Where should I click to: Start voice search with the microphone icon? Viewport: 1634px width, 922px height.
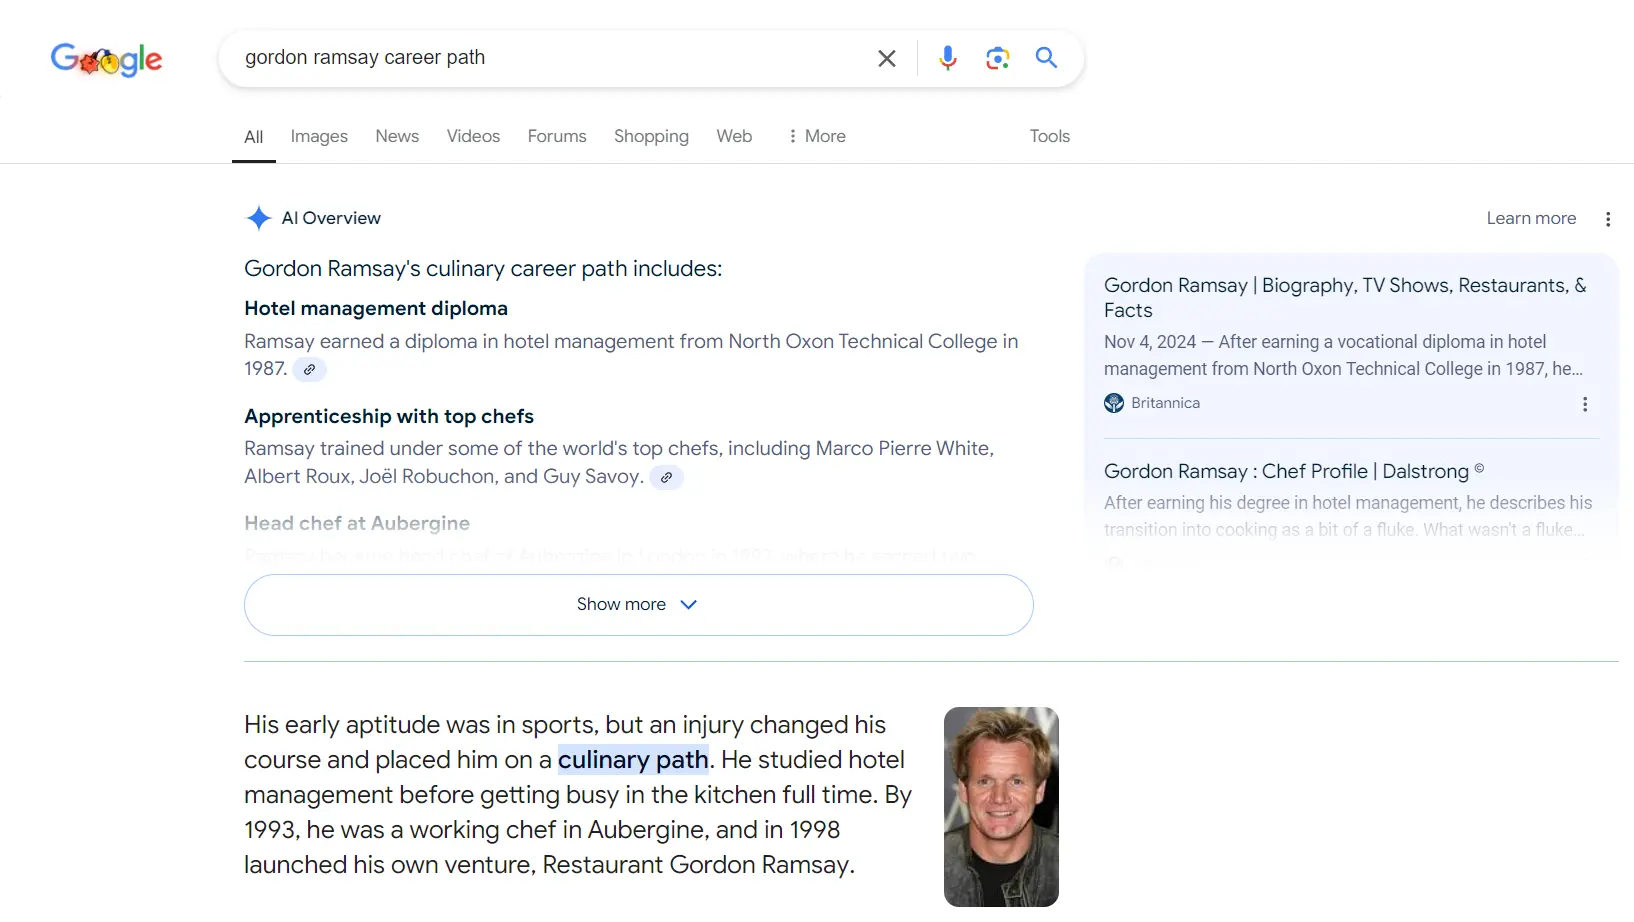pos(947,58)
